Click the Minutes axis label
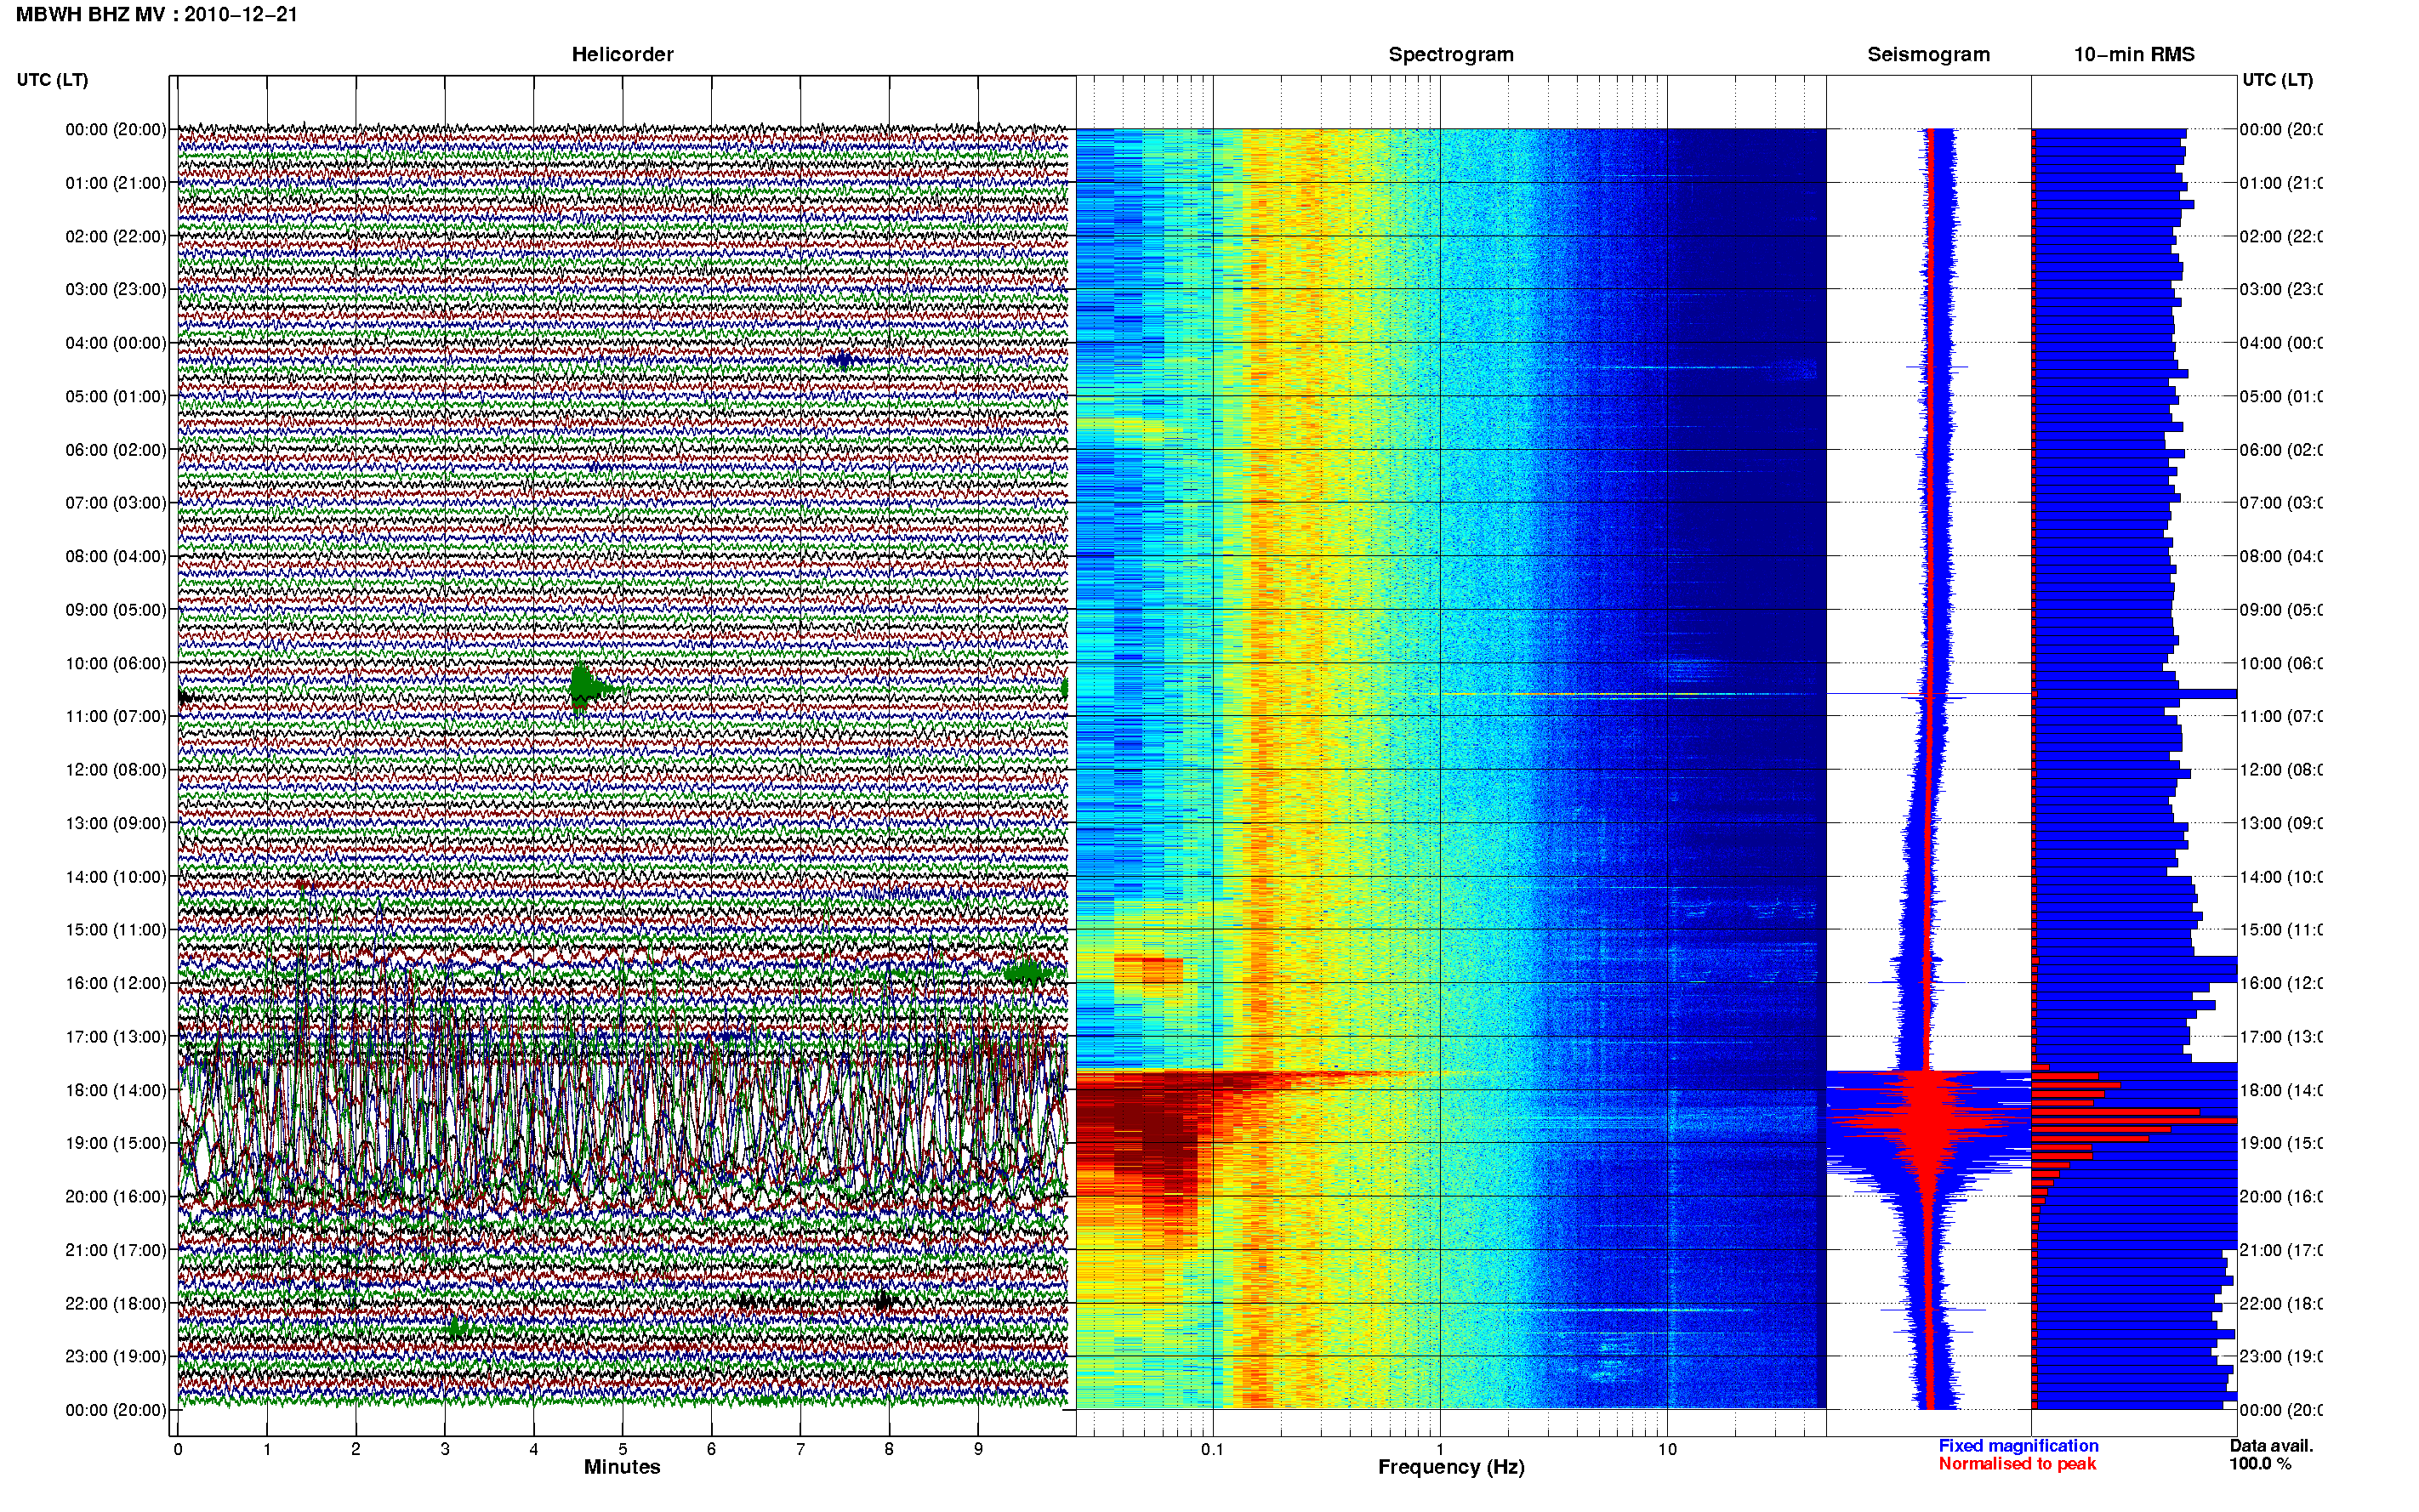 pyautogui.click(x=622, y=1467)
